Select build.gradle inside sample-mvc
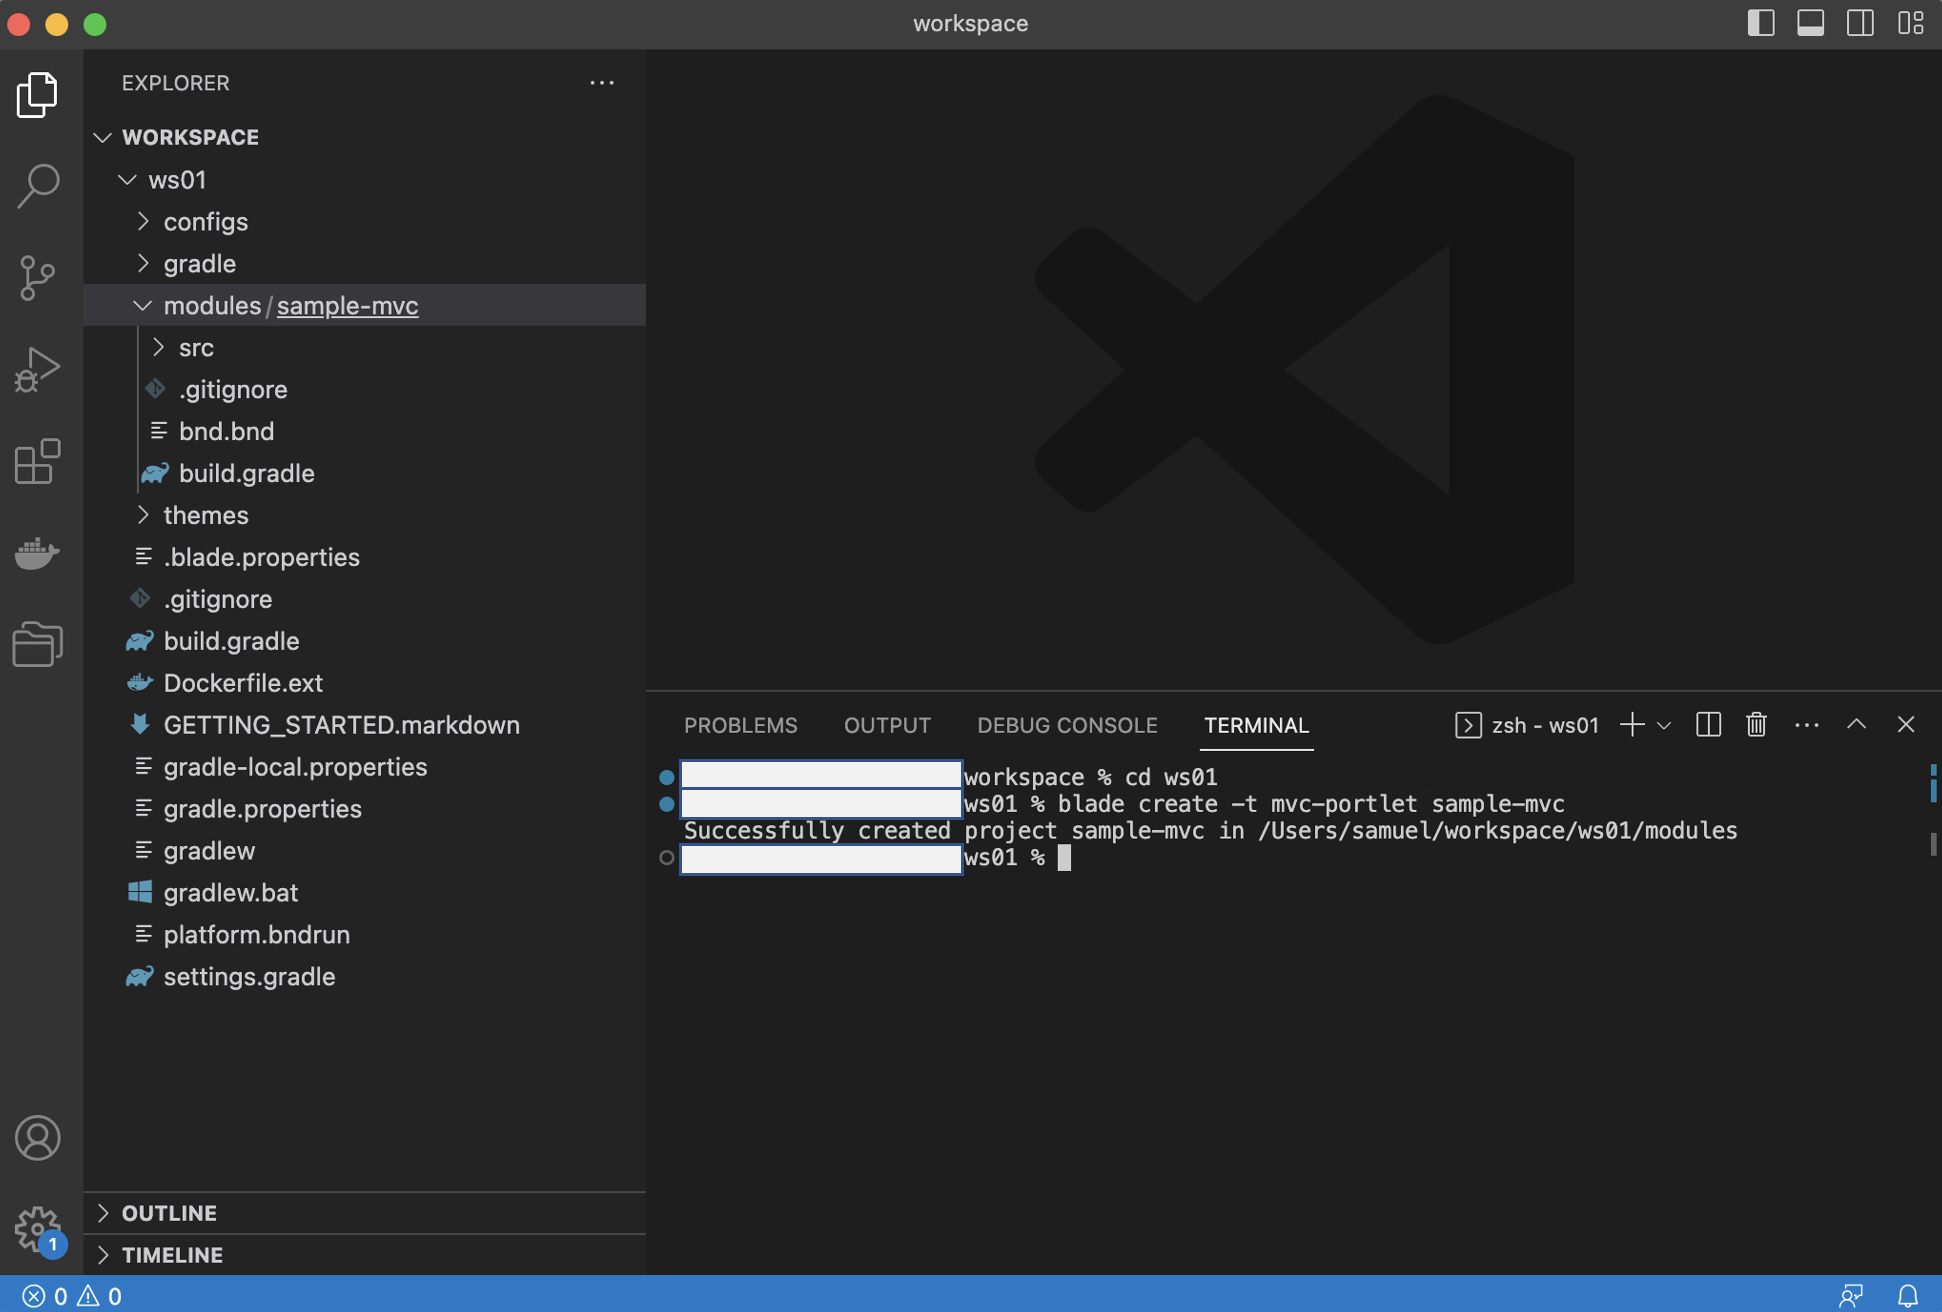Viewport: 1942px width, 1312px height. (247, 473)
